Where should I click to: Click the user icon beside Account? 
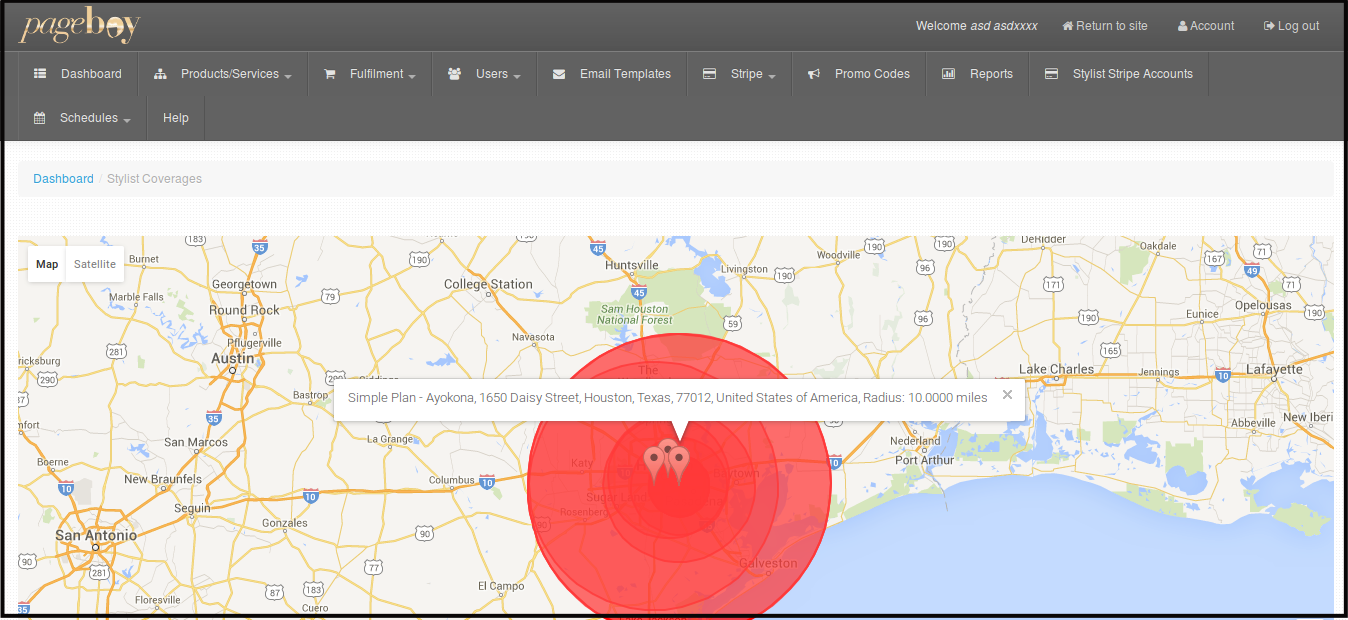point(1183,26)
